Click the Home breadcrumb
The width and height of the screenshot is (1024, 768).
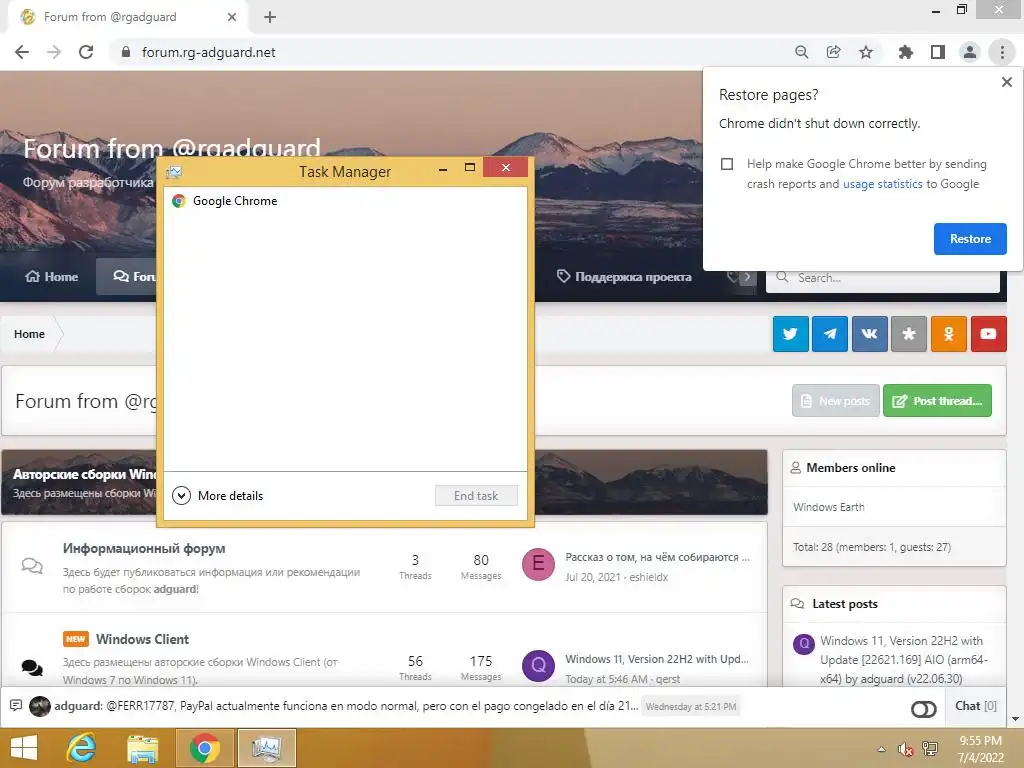pos(29,334)
